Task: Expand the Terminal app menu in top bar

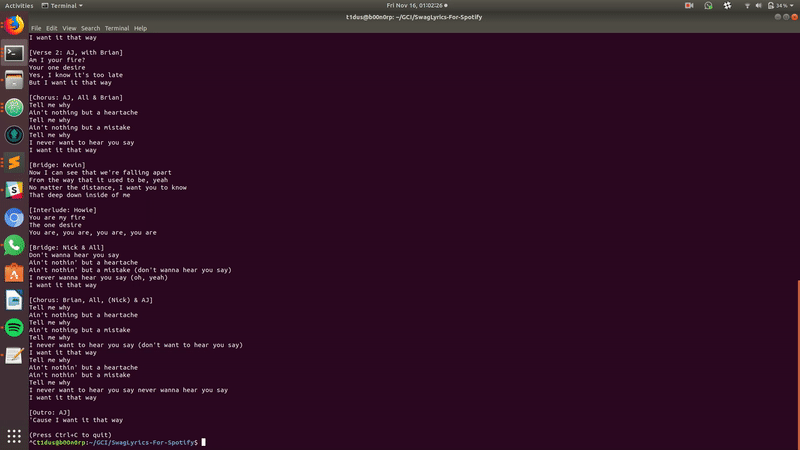Action: pos(62,6)
